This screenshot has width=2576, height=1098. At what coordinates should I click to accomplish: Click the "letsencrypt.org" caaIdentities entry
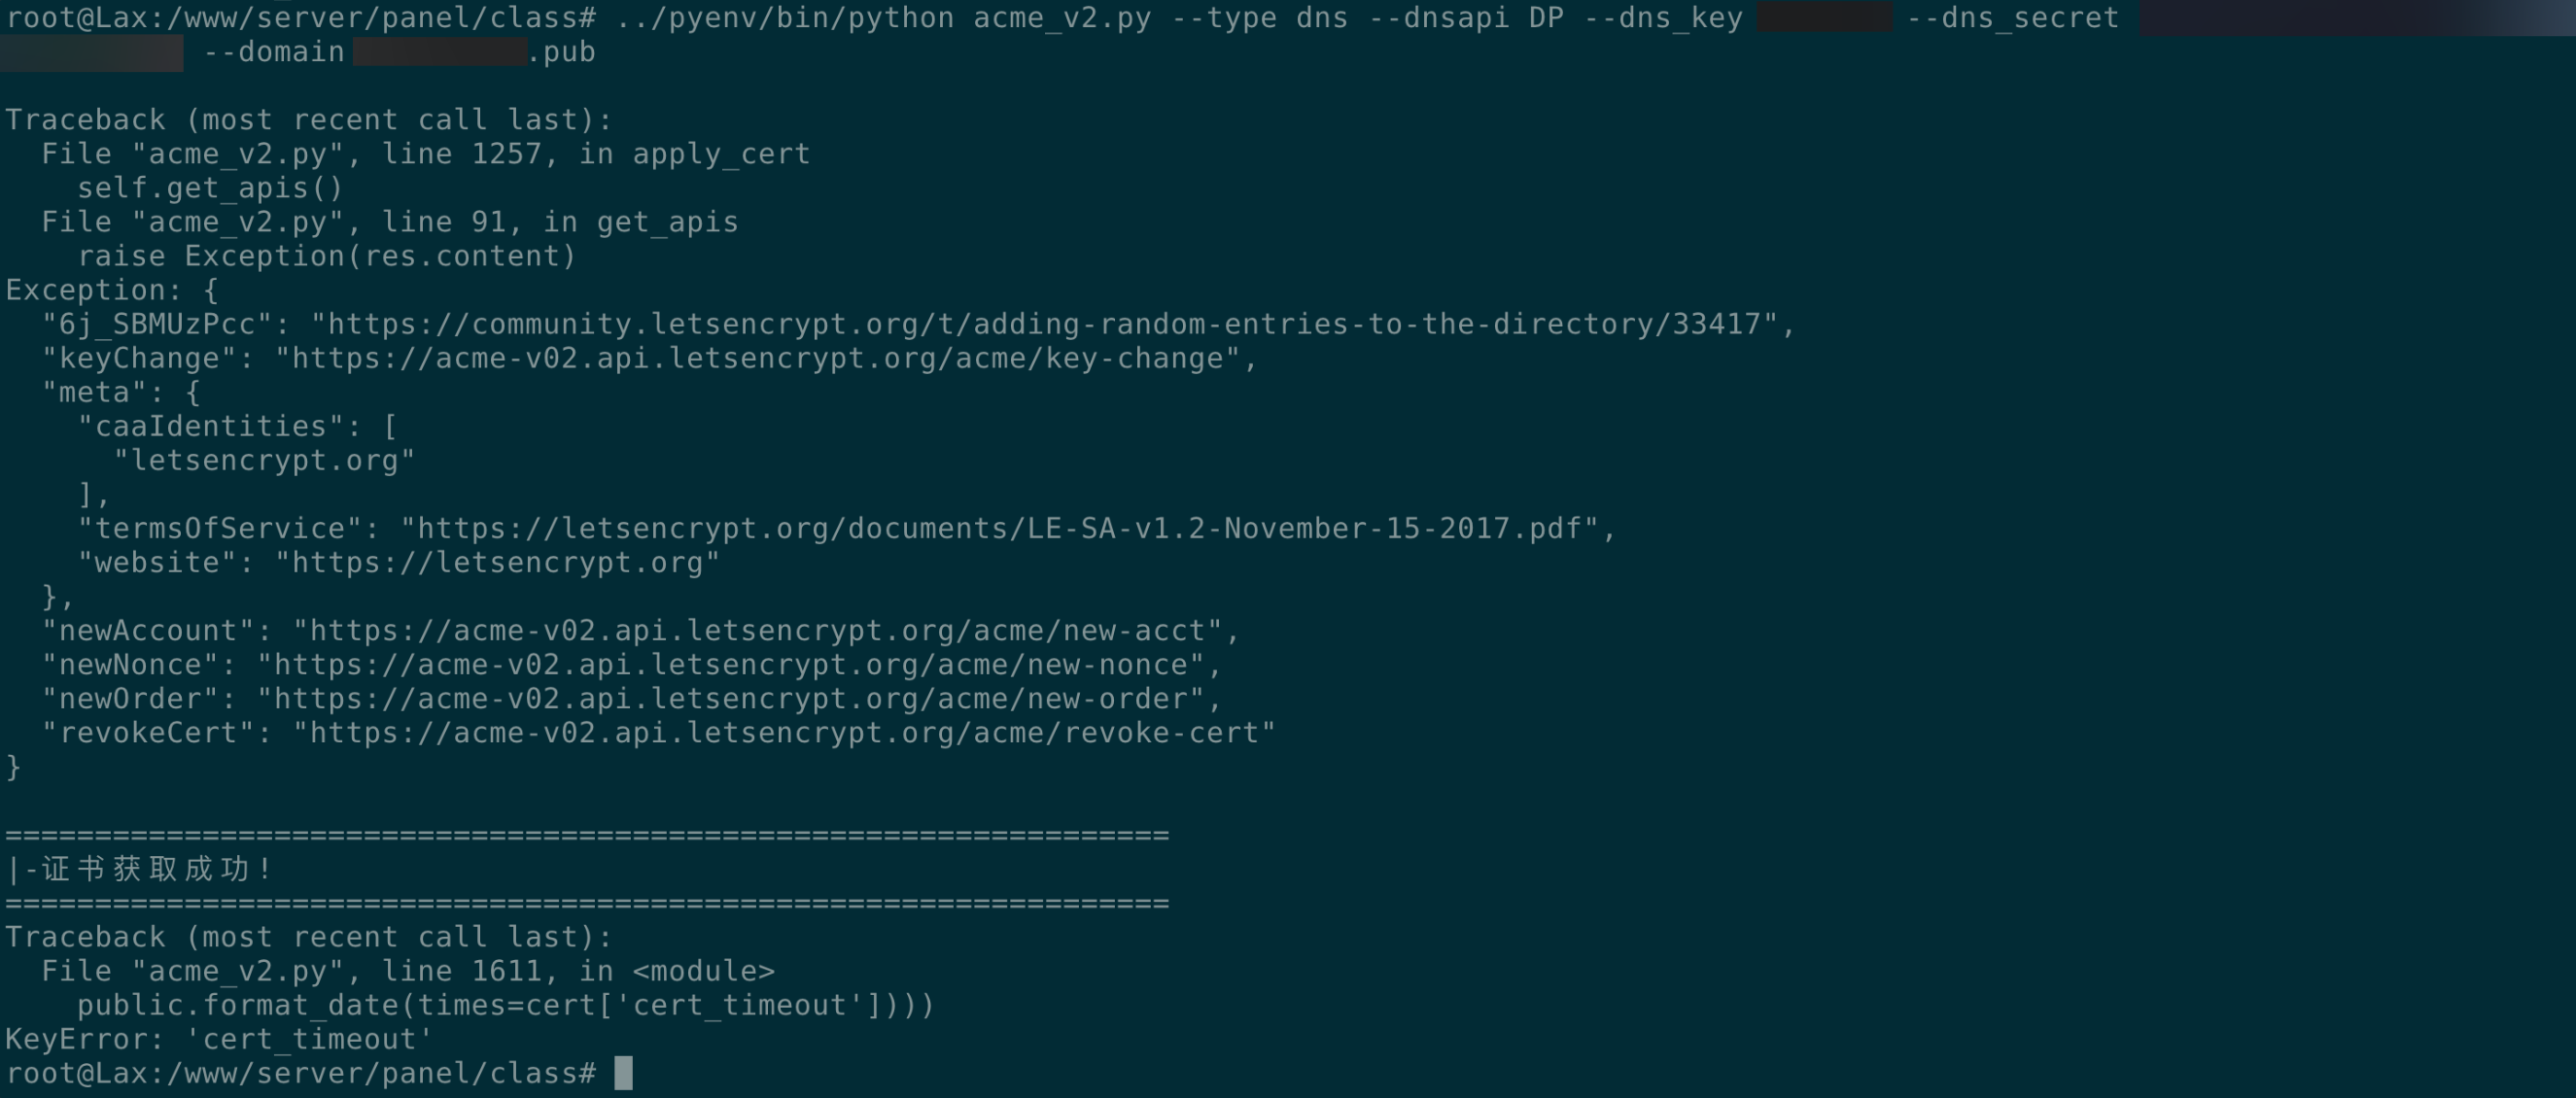[264, 461]
